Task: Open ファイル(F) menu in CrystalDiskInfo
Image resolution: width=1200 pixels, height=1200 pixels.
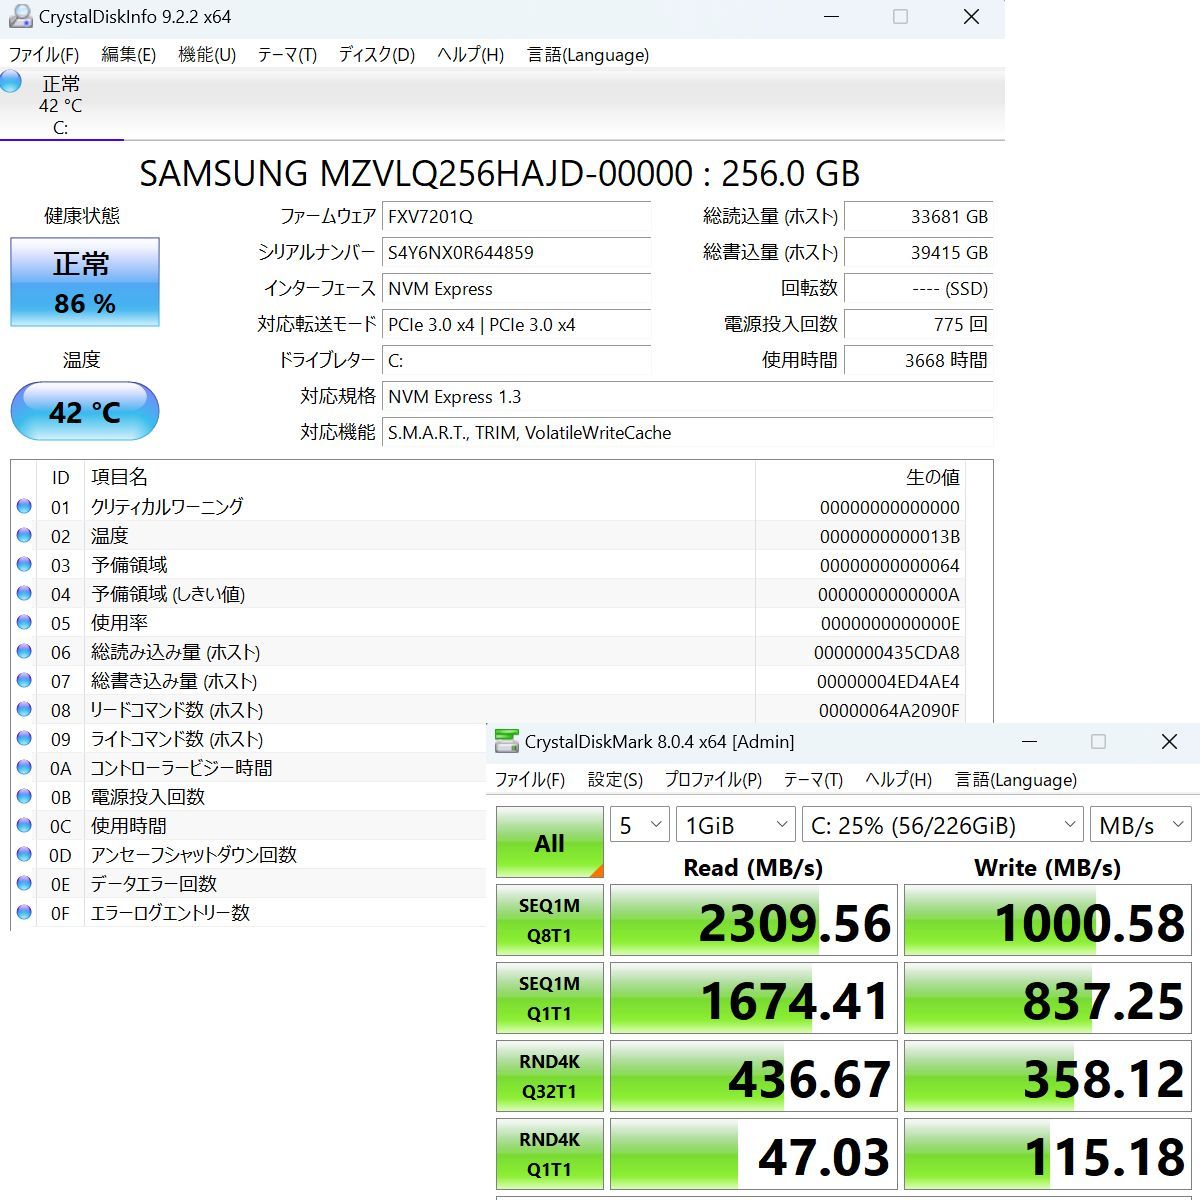Action: coord(44,55)
